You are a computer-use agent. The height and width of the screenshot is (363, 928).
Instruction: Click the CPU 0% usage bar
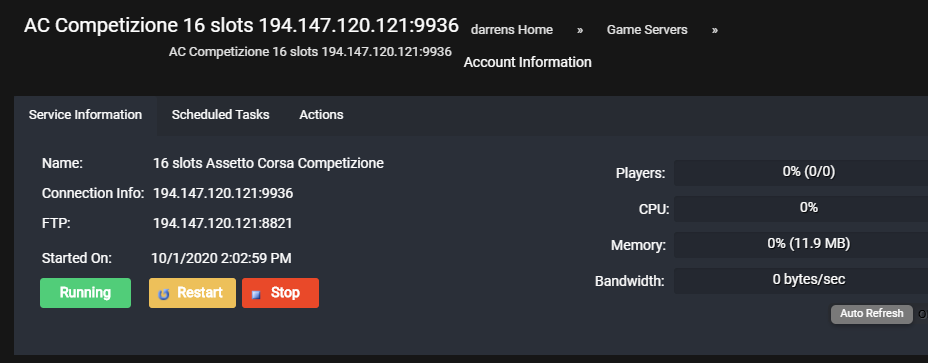tap(801, 208)
